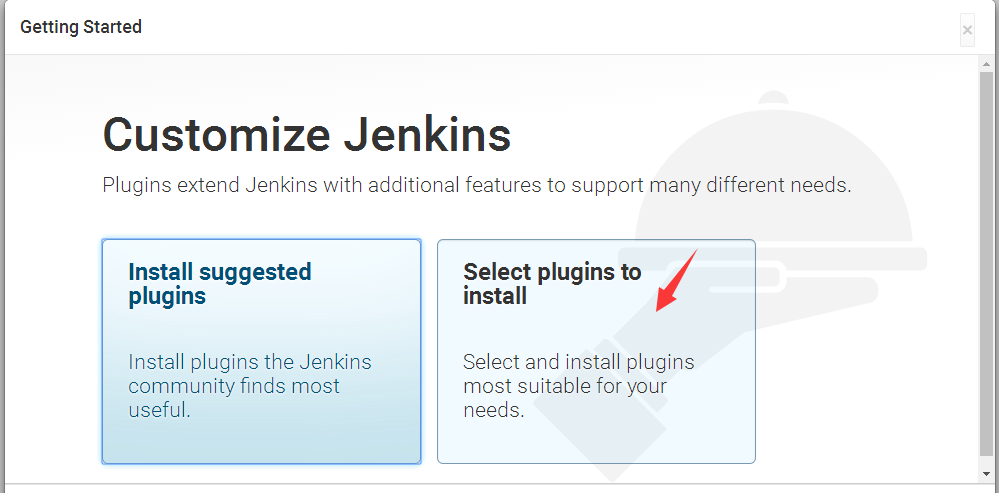
Task: Close the Getting Started dialog
Action: coord(967,30)
